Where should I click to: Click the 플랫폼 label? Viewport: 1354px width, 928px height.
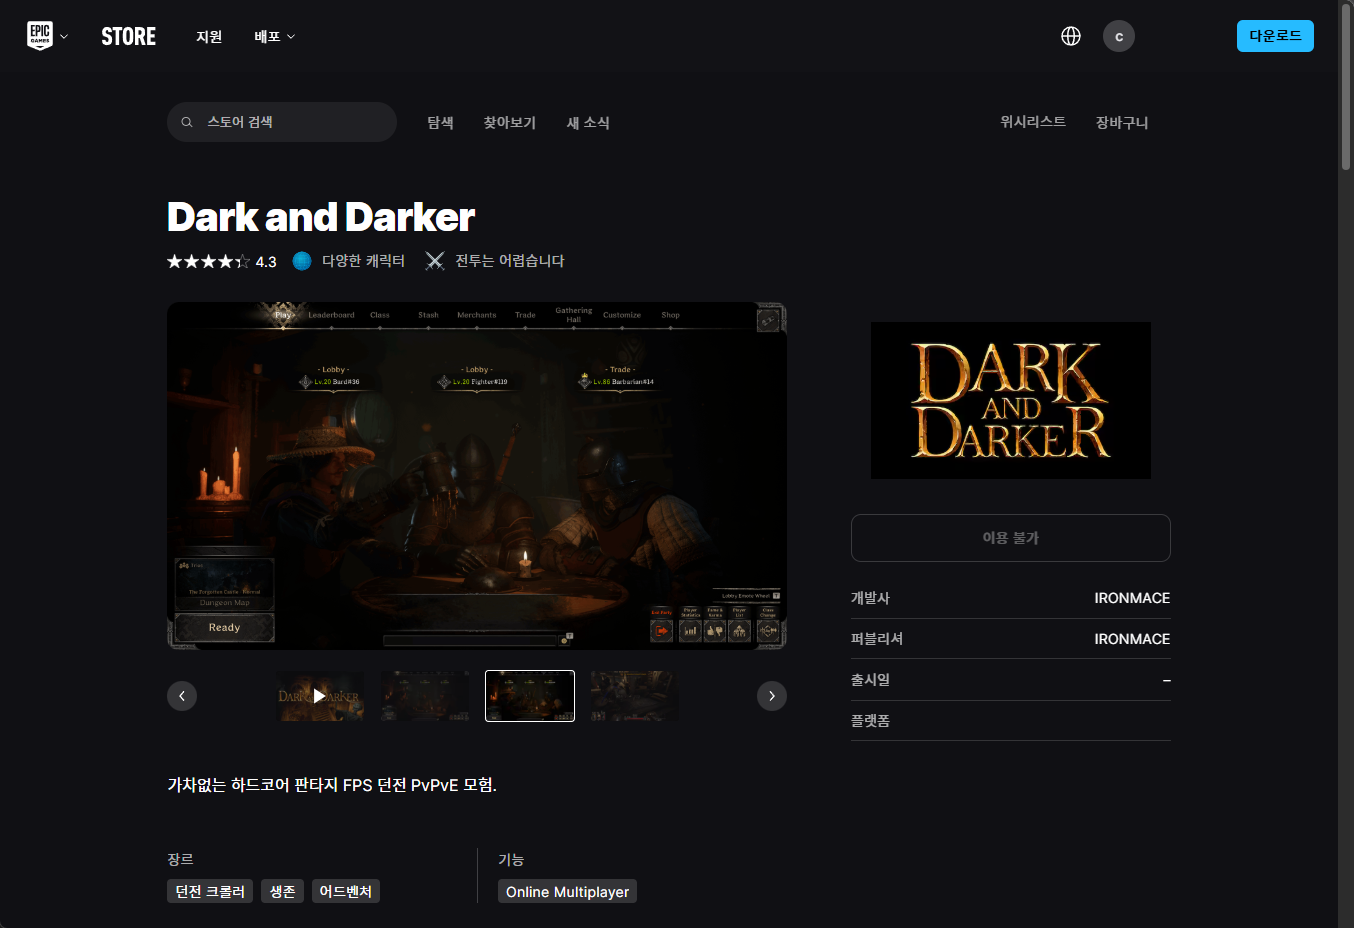[870, 721]
